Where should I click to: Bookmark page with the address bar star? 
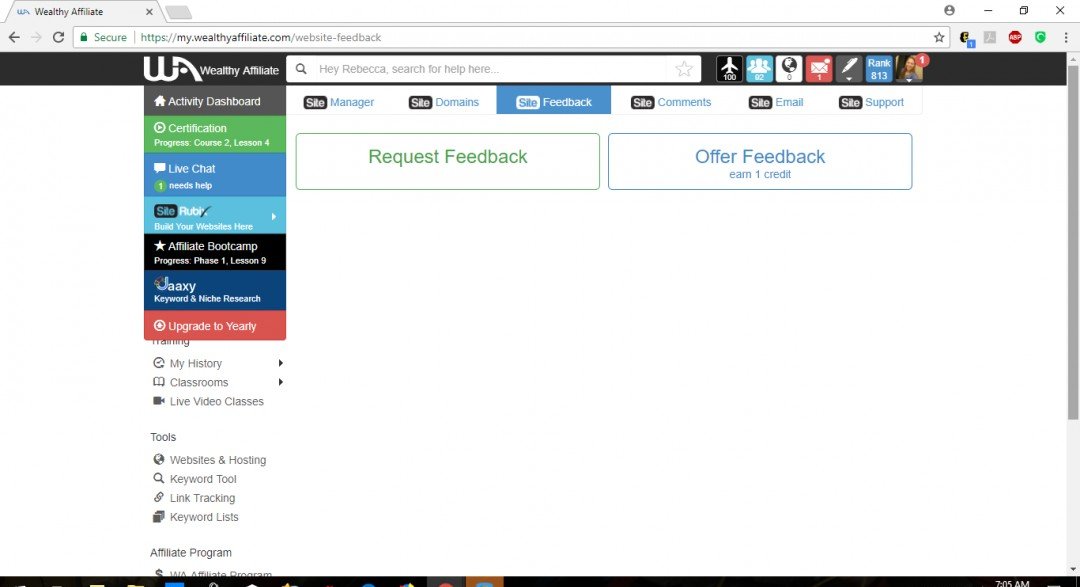939,37
